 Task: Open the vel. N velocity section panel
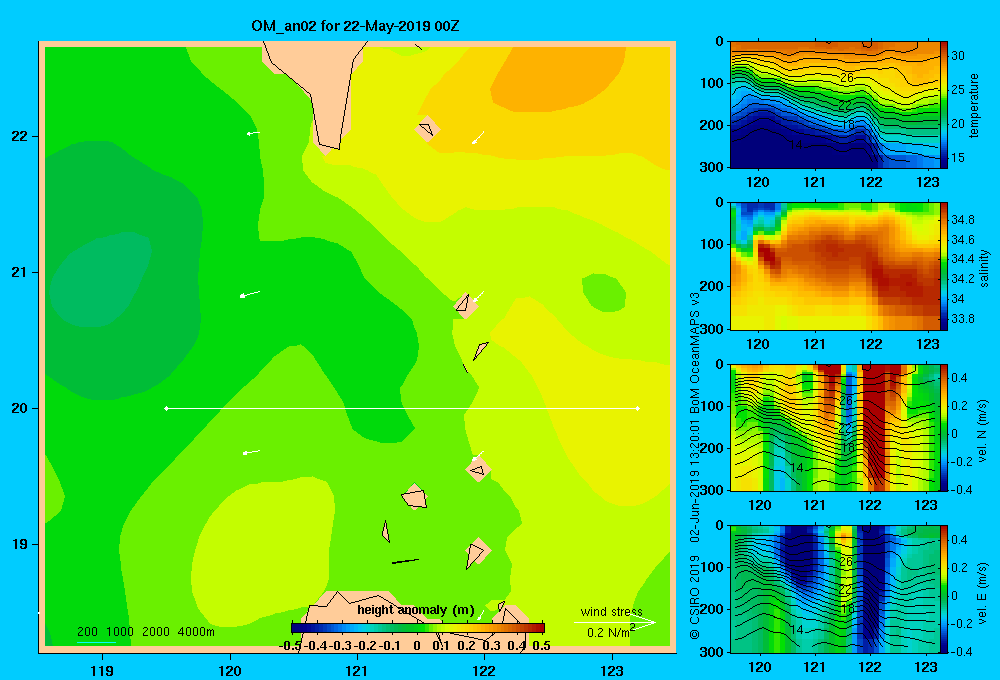(835, 427)
